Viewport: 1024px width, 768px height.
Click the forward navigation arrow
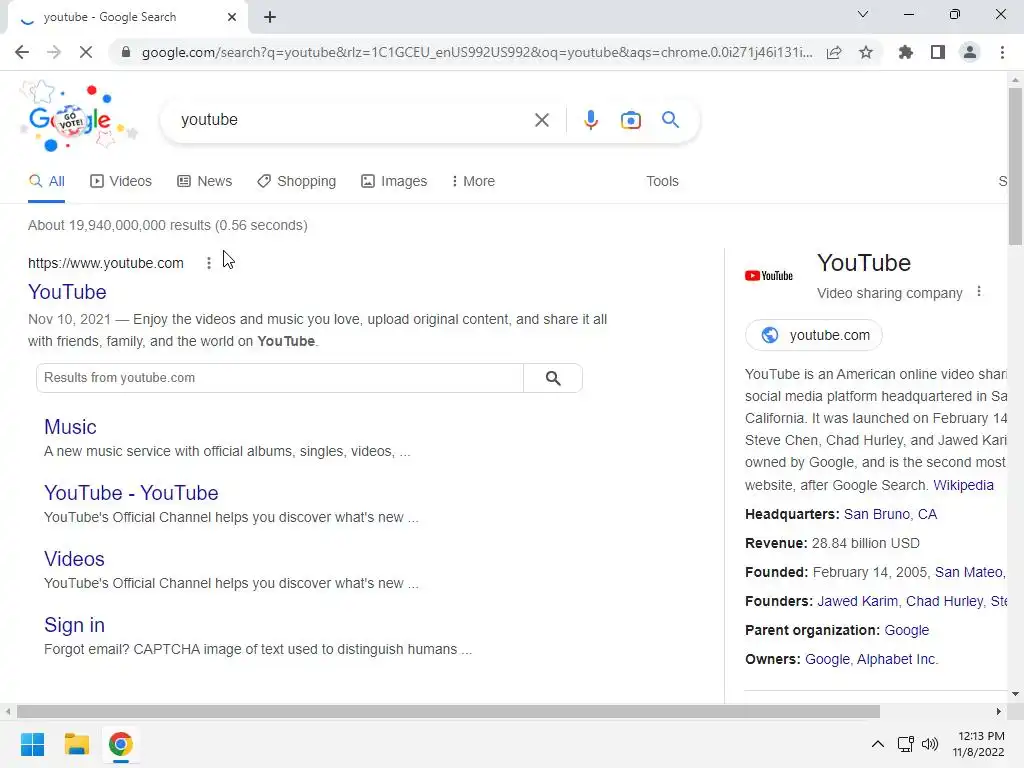[x=54, y=52]
